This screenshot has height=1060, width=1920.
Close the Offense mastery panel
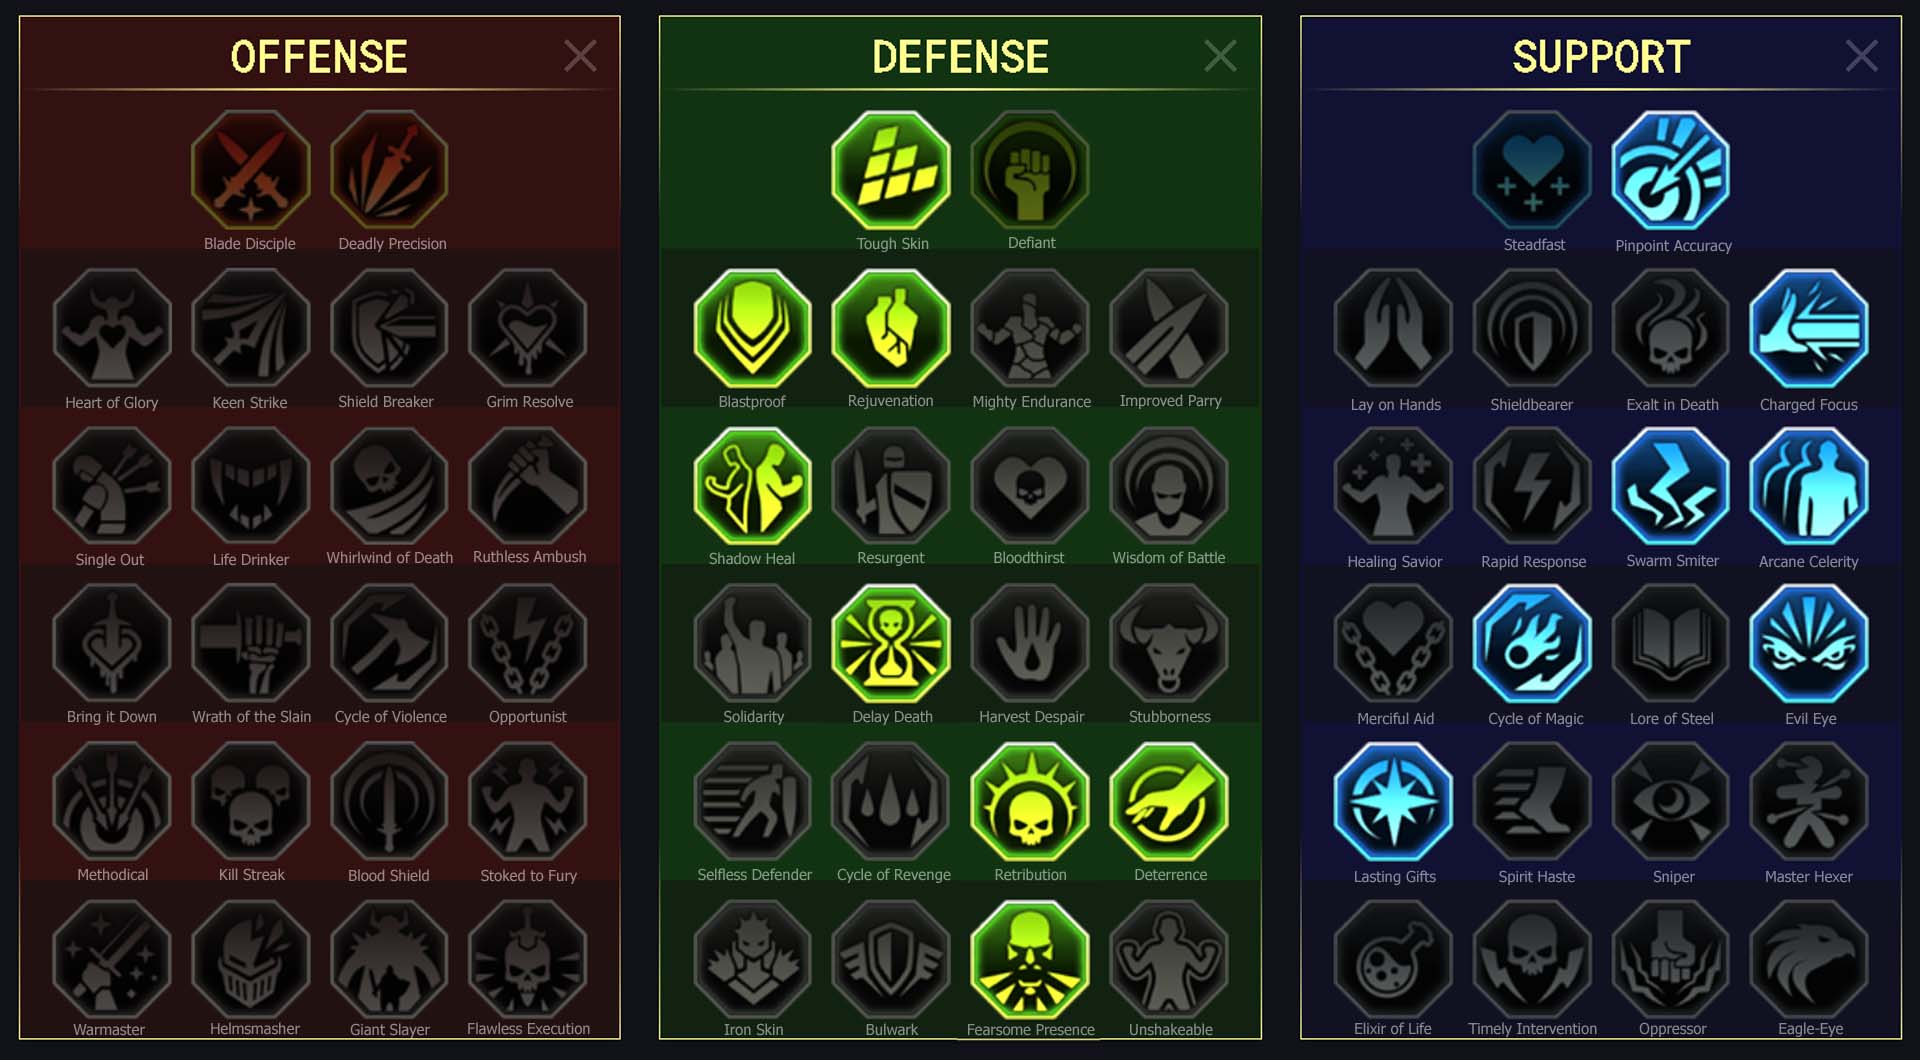pos(580,56)
